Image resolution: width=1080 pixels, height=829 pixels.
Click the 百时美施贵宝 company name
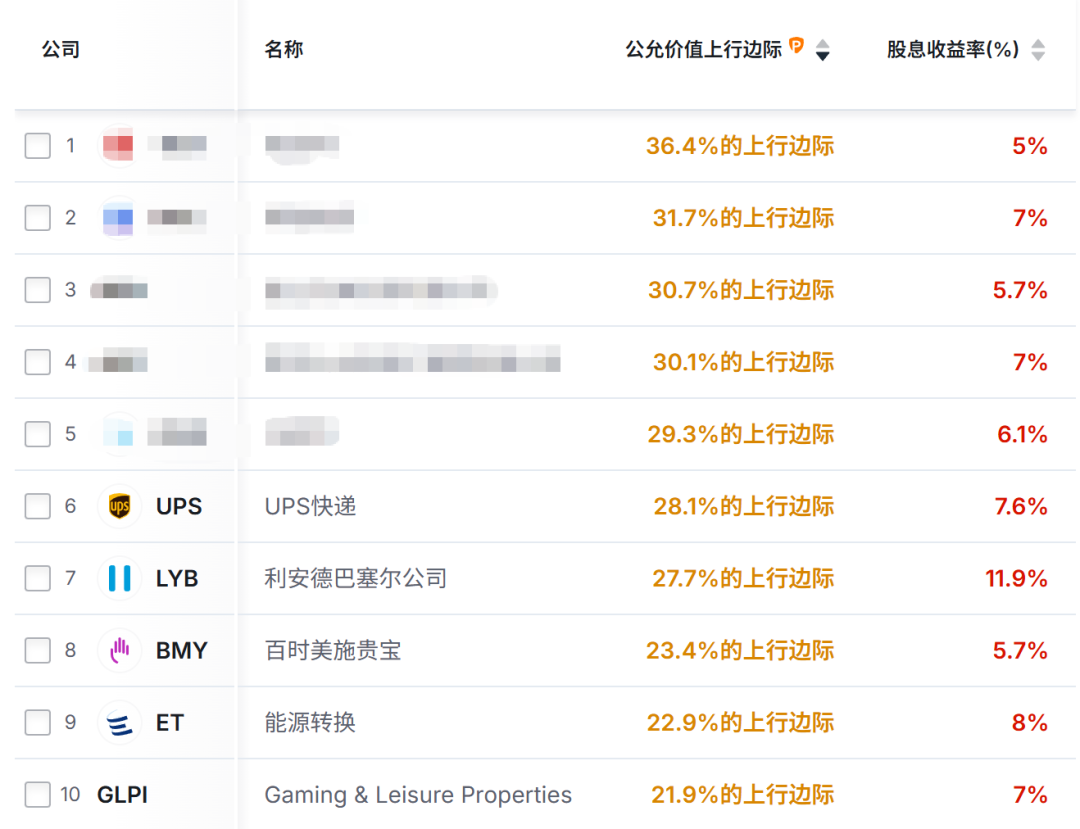tap(333, 651)
